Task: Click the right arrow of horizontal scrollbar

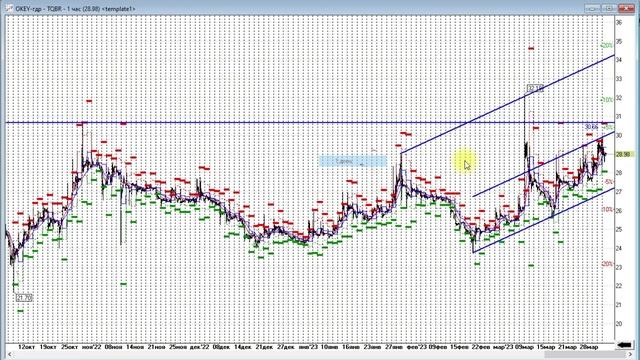Action: click(x=630, y=355)
